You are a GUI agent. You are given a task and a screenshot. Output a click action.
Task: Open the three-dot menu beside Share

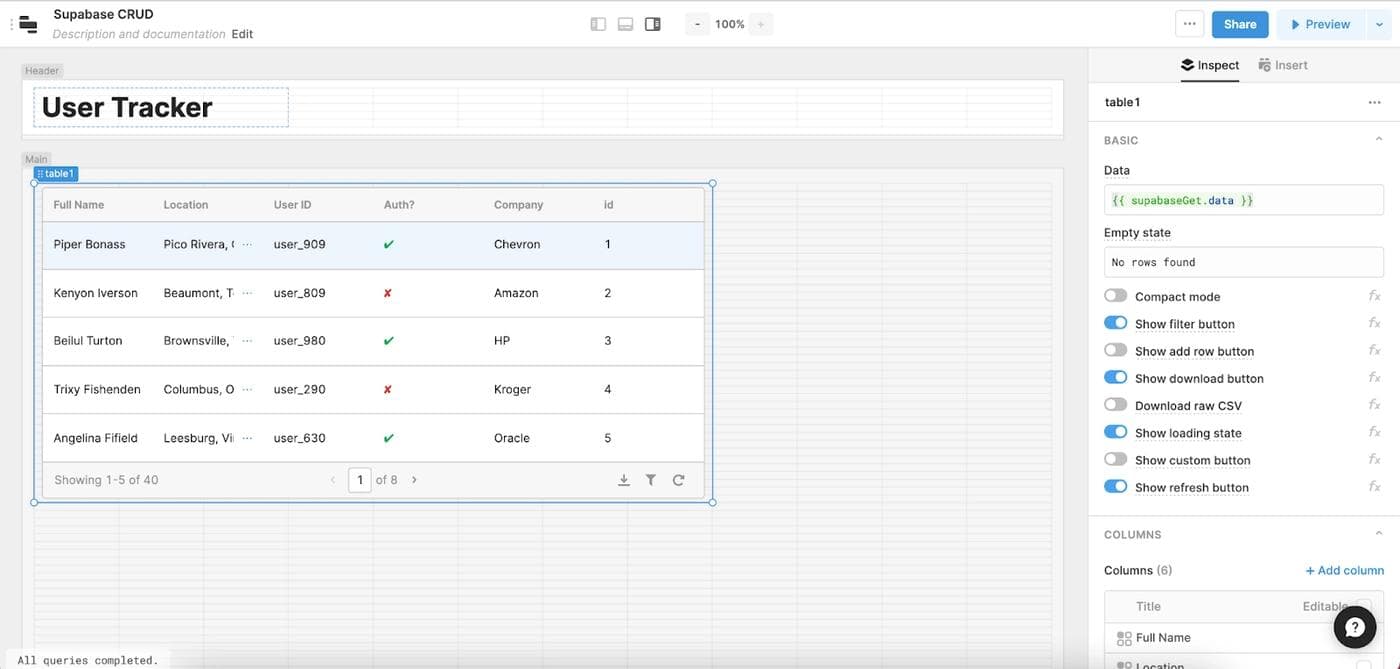[1188, 24]
